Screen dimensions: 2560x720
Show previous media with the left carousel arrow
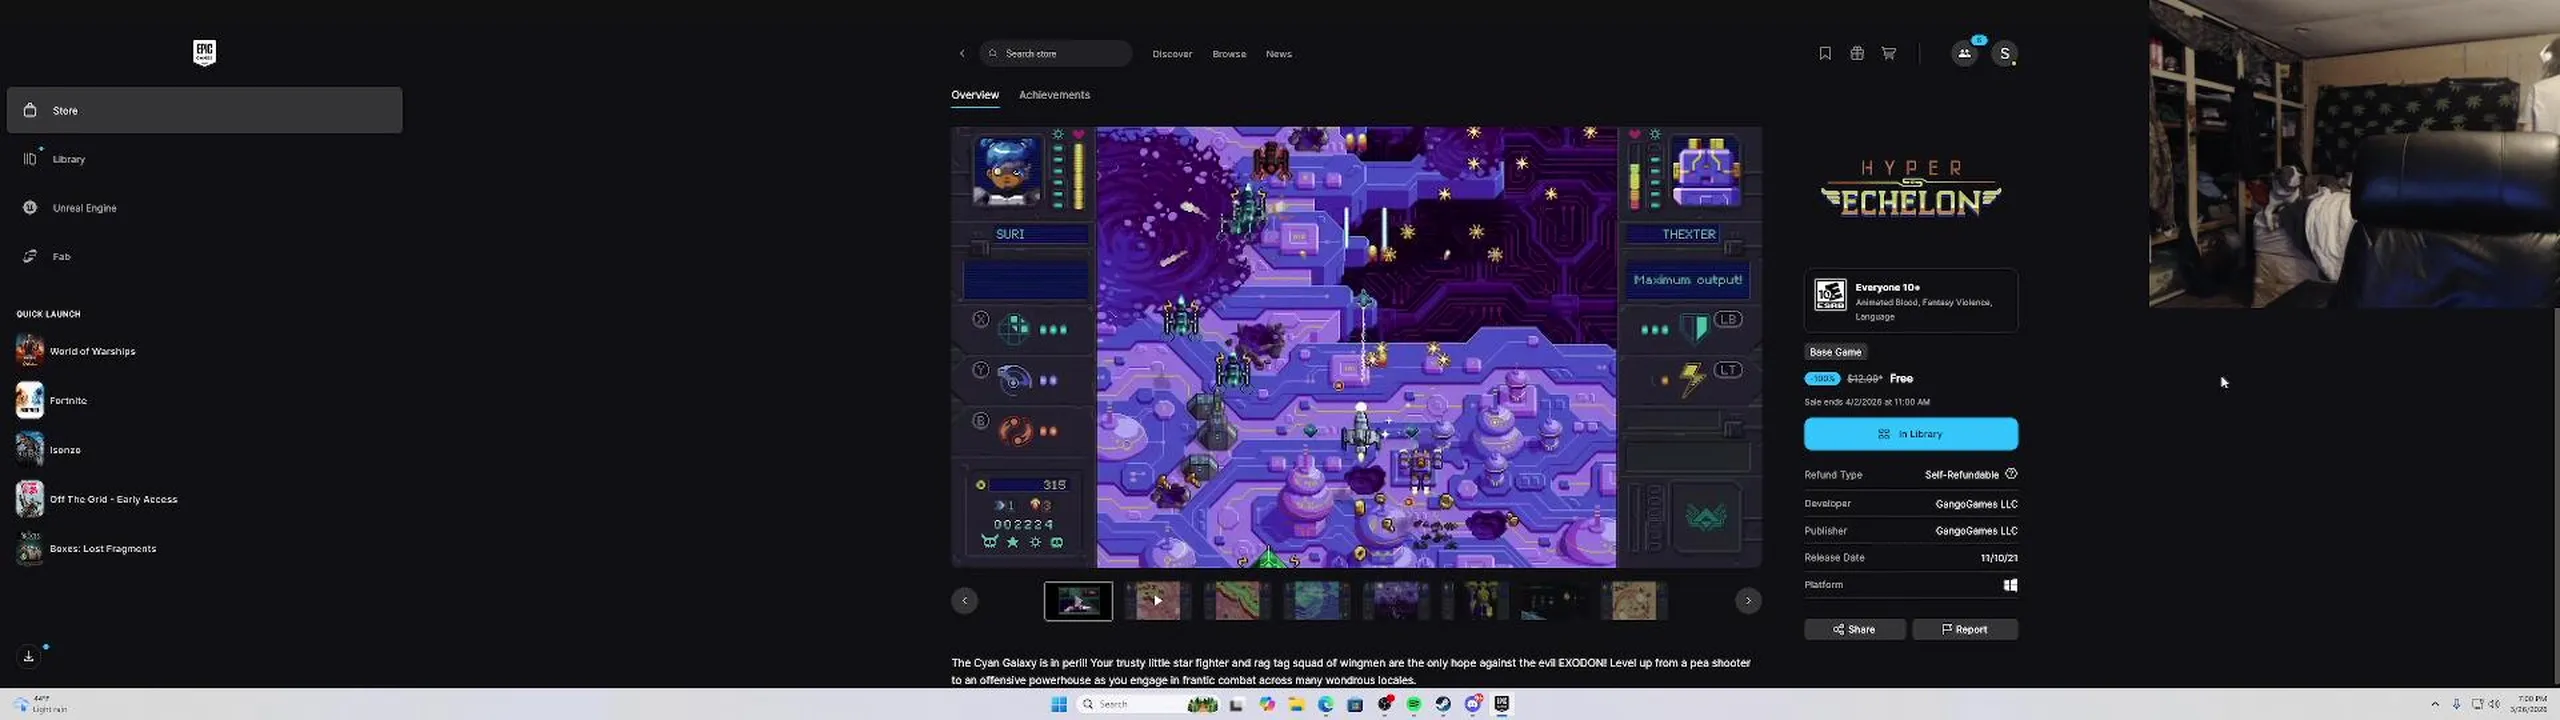965,601
